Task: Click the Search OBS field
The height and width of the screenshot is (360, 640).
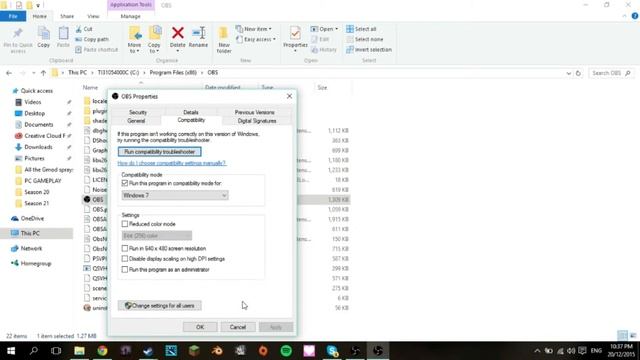Action: click(611, 73)
